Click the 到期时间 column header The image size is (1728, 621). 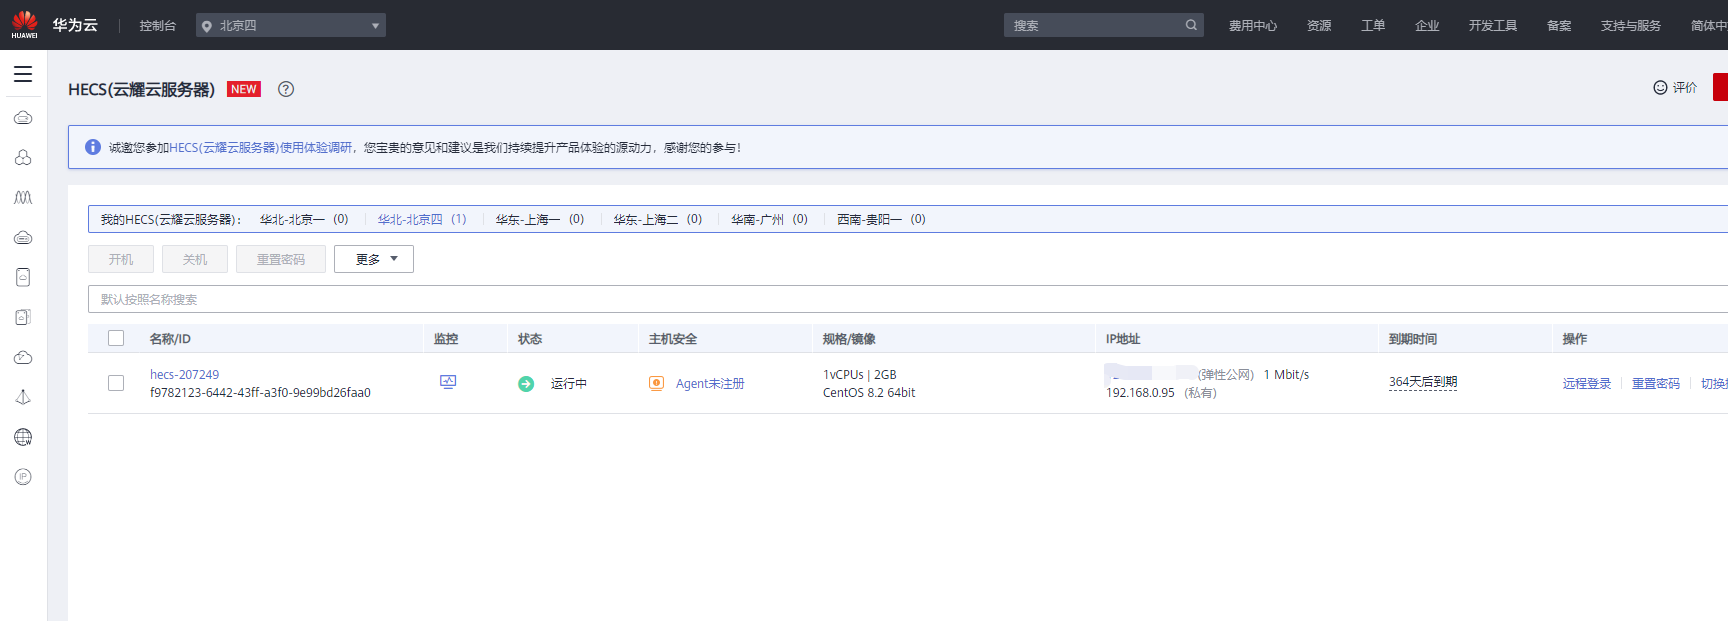click(1413, 339)
